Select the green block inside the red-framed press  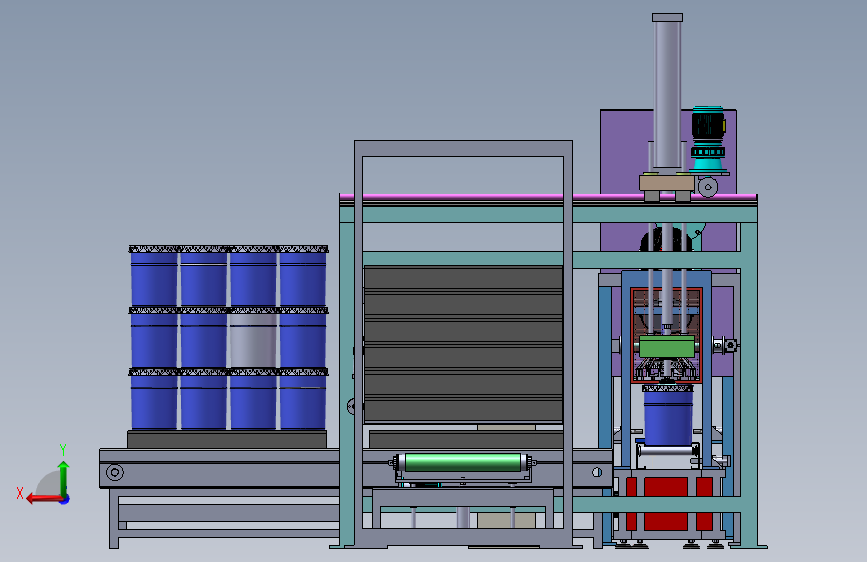point(667,347)
